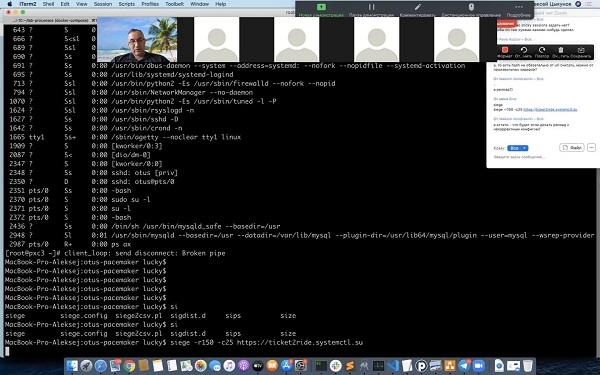The width and height of the screenshot is (600, 375).
Task: Open the Edit menu
Action: 65,4
